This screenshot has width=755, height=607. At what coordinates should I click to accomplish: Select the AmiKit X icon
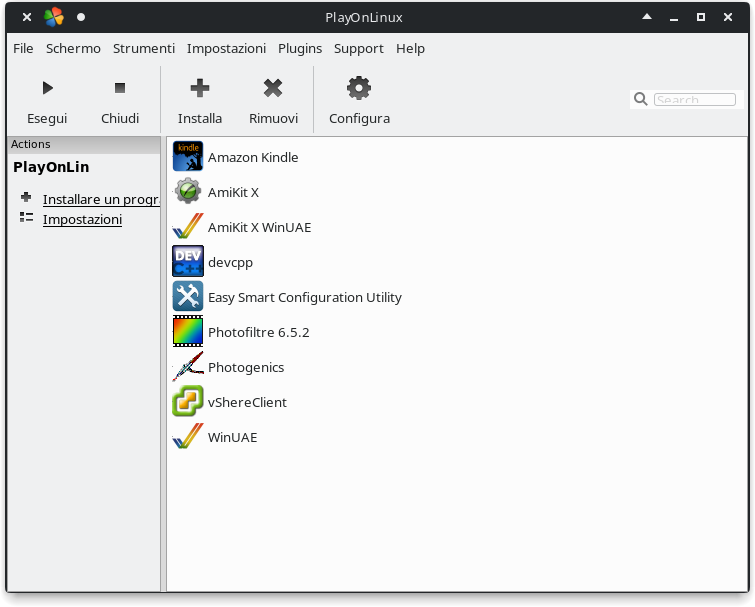pos(188,191)
